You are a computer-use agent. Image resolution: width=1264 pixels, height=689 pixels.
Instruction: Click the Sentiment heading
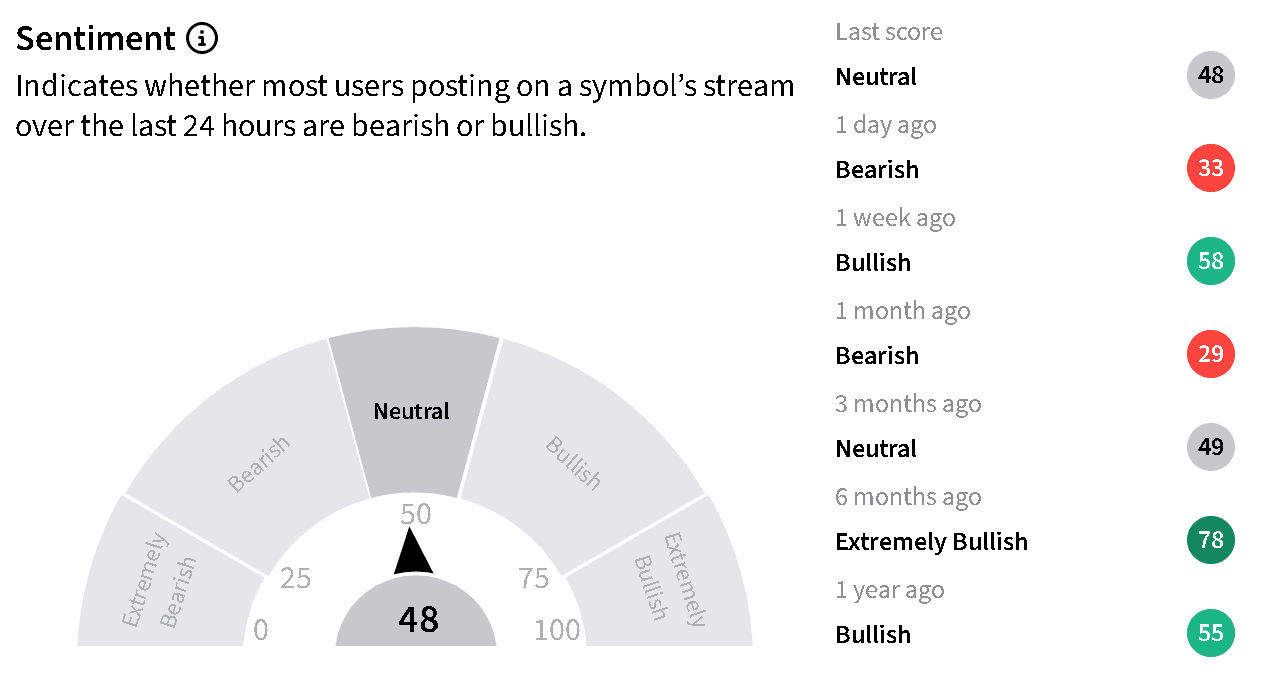[96, 39]
